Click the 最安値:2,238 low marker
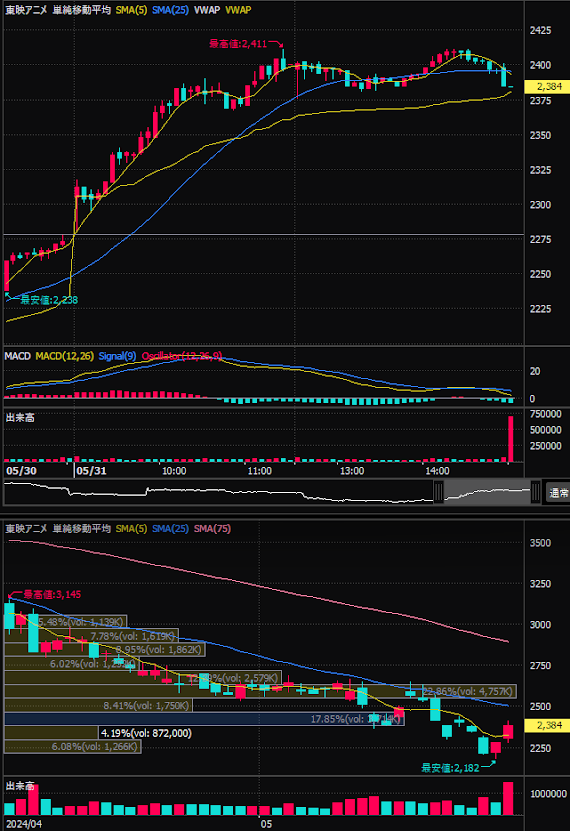This screenshot has height=831, width=570. pos(49,300)
